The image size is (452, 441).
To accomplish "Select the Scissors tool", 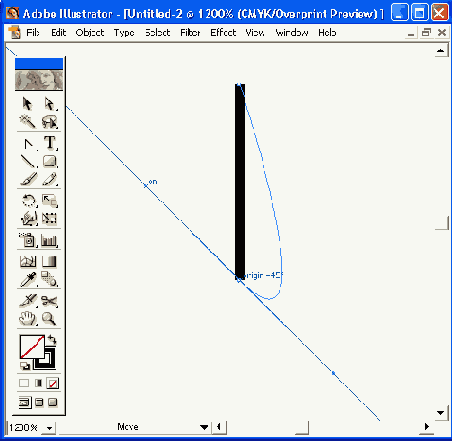I will click(x=49, y=301).
